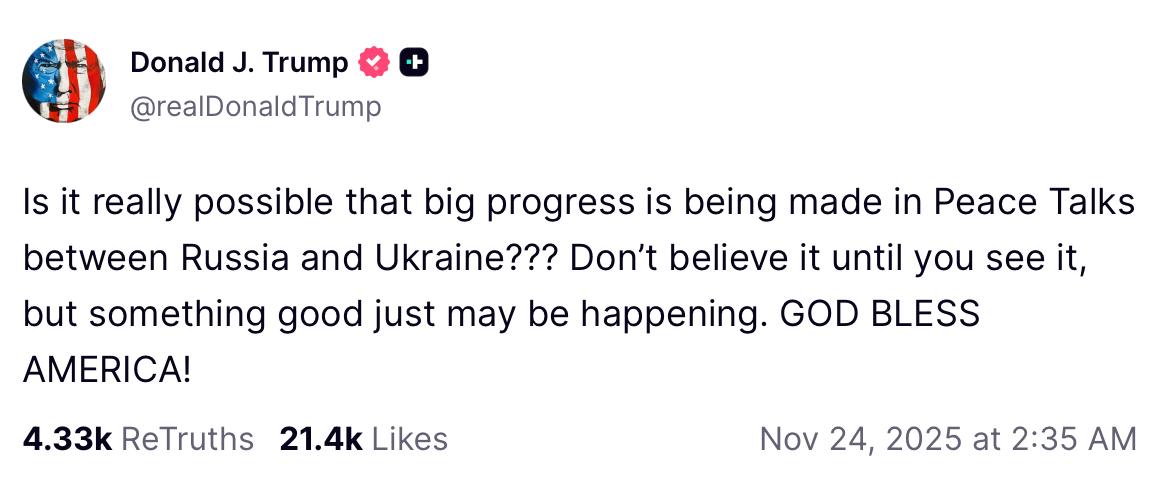Click the @realDonaldTrump handle
This screenshot has height=486, width=1168.
tap(255, 106)
